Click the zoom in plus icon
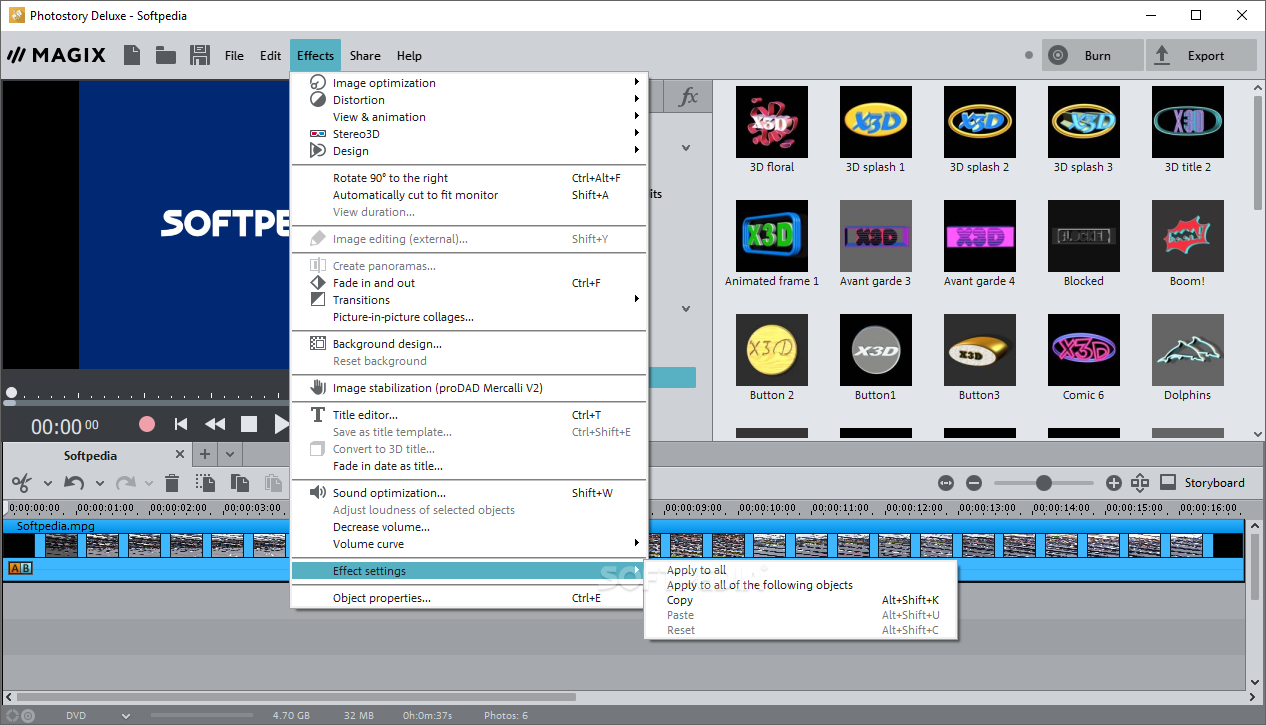 pyautogui.click(x=1114, y=483)
